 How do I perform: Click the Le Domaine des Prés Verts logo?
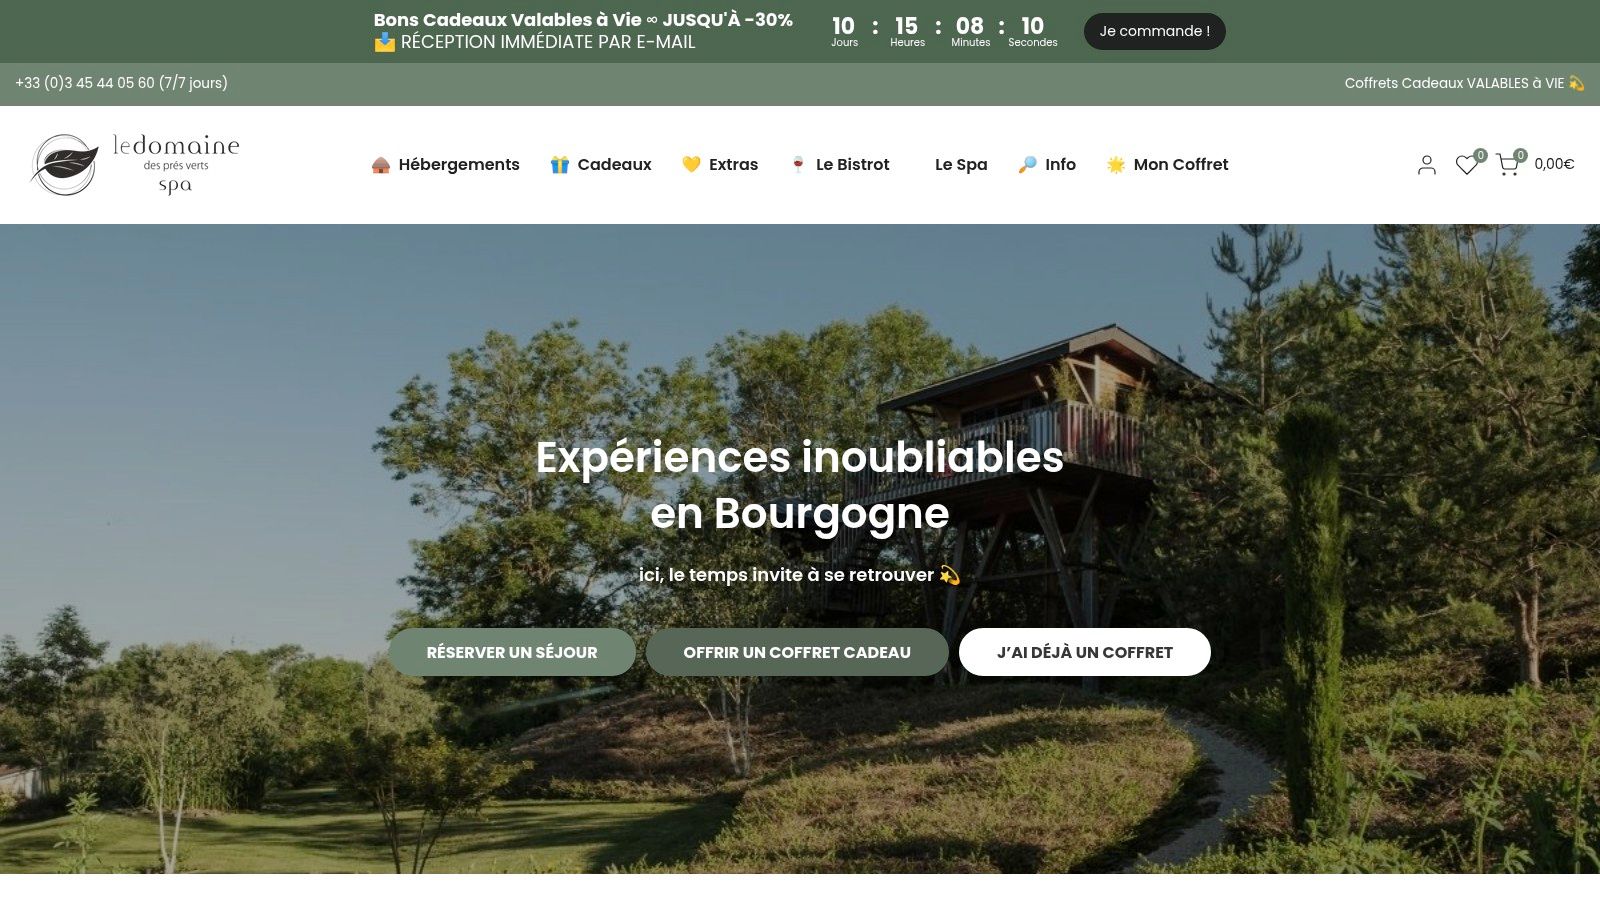coord(135,164)
